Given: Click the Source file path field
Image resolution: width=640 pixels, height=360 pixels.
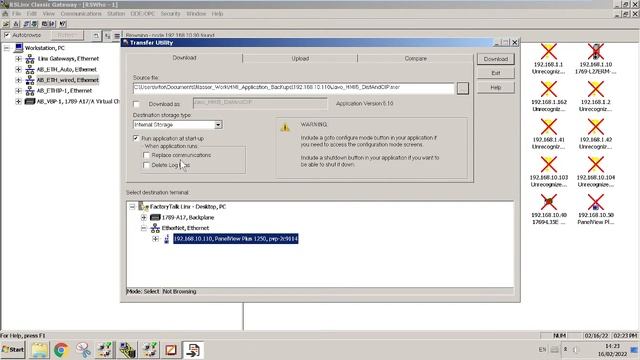Looking at the screenshot, I should tap(293, 88).
